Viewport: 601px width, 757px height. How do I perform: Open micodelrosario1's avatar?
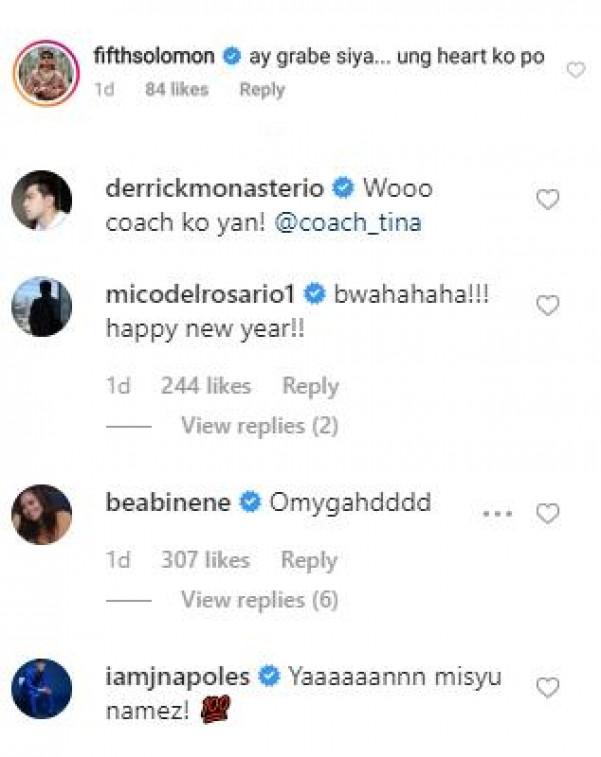[41, 306]
